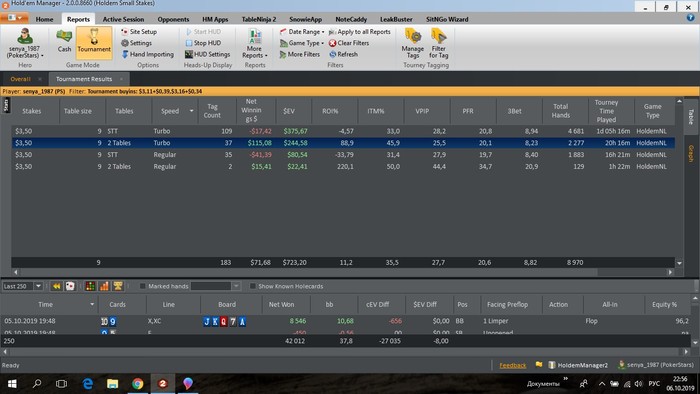
Task: Click the playing cards replayer icon
Action: (x=70, y=286)
